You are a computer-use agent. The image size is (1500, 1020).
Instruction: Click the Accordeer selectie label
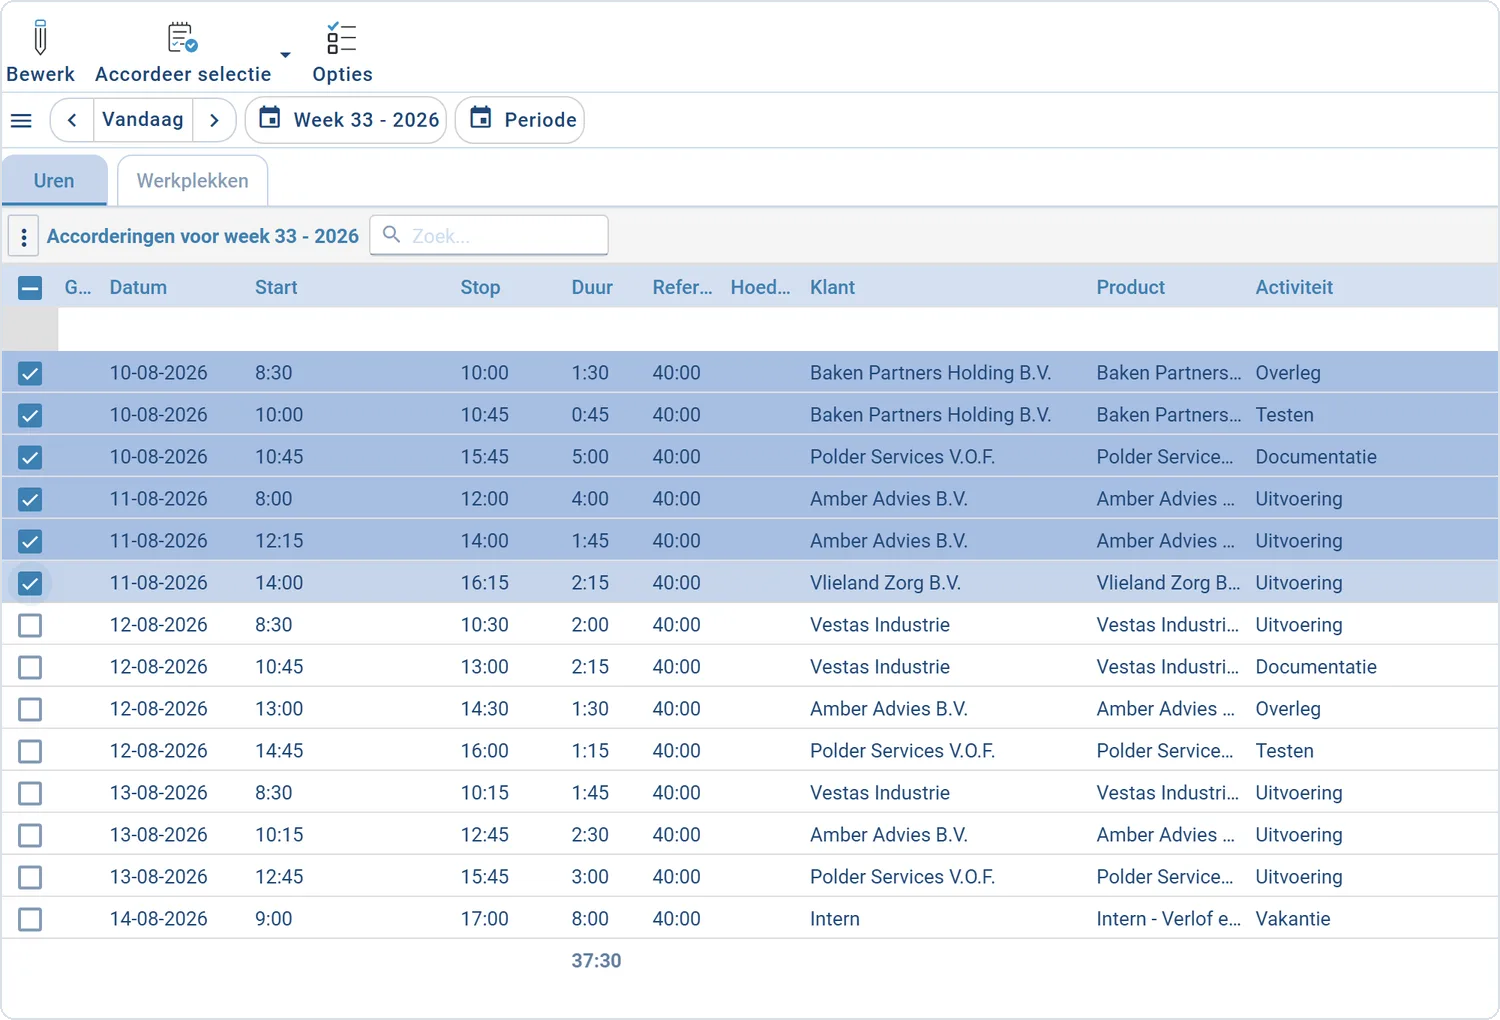[183, 75]
